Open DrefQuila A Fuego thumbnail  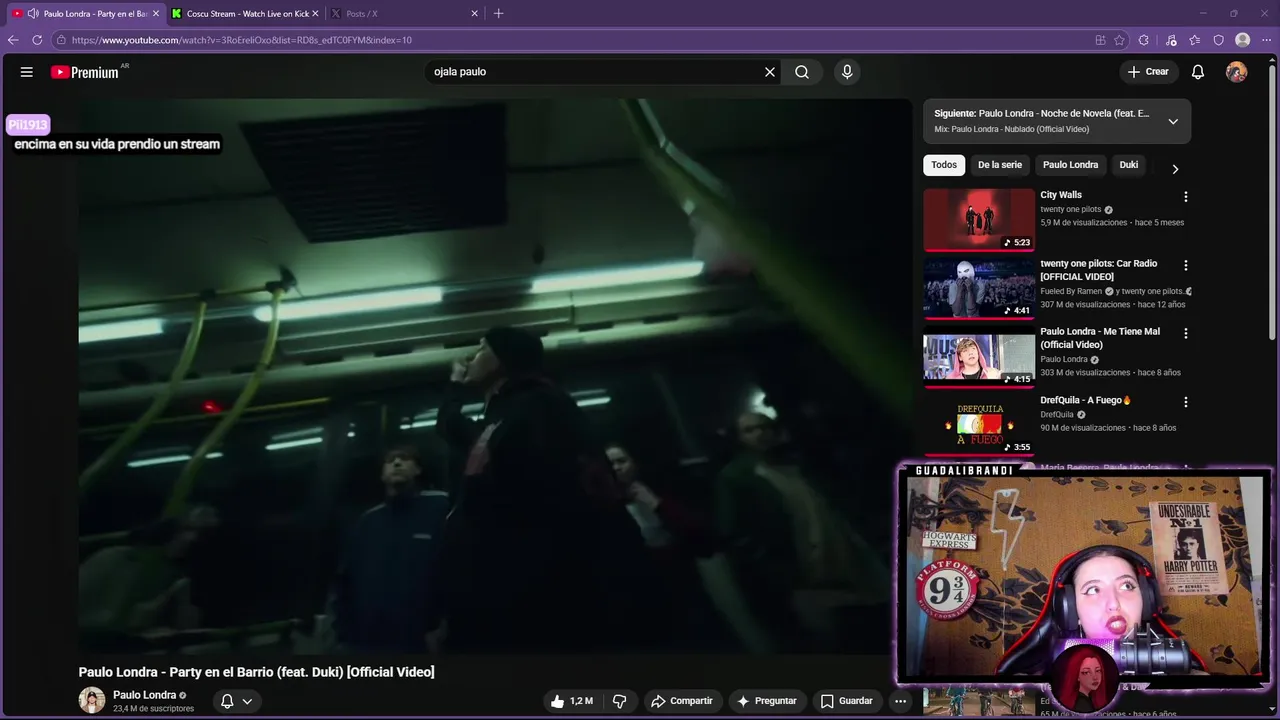pyautogui.click(x=979, y=425)
